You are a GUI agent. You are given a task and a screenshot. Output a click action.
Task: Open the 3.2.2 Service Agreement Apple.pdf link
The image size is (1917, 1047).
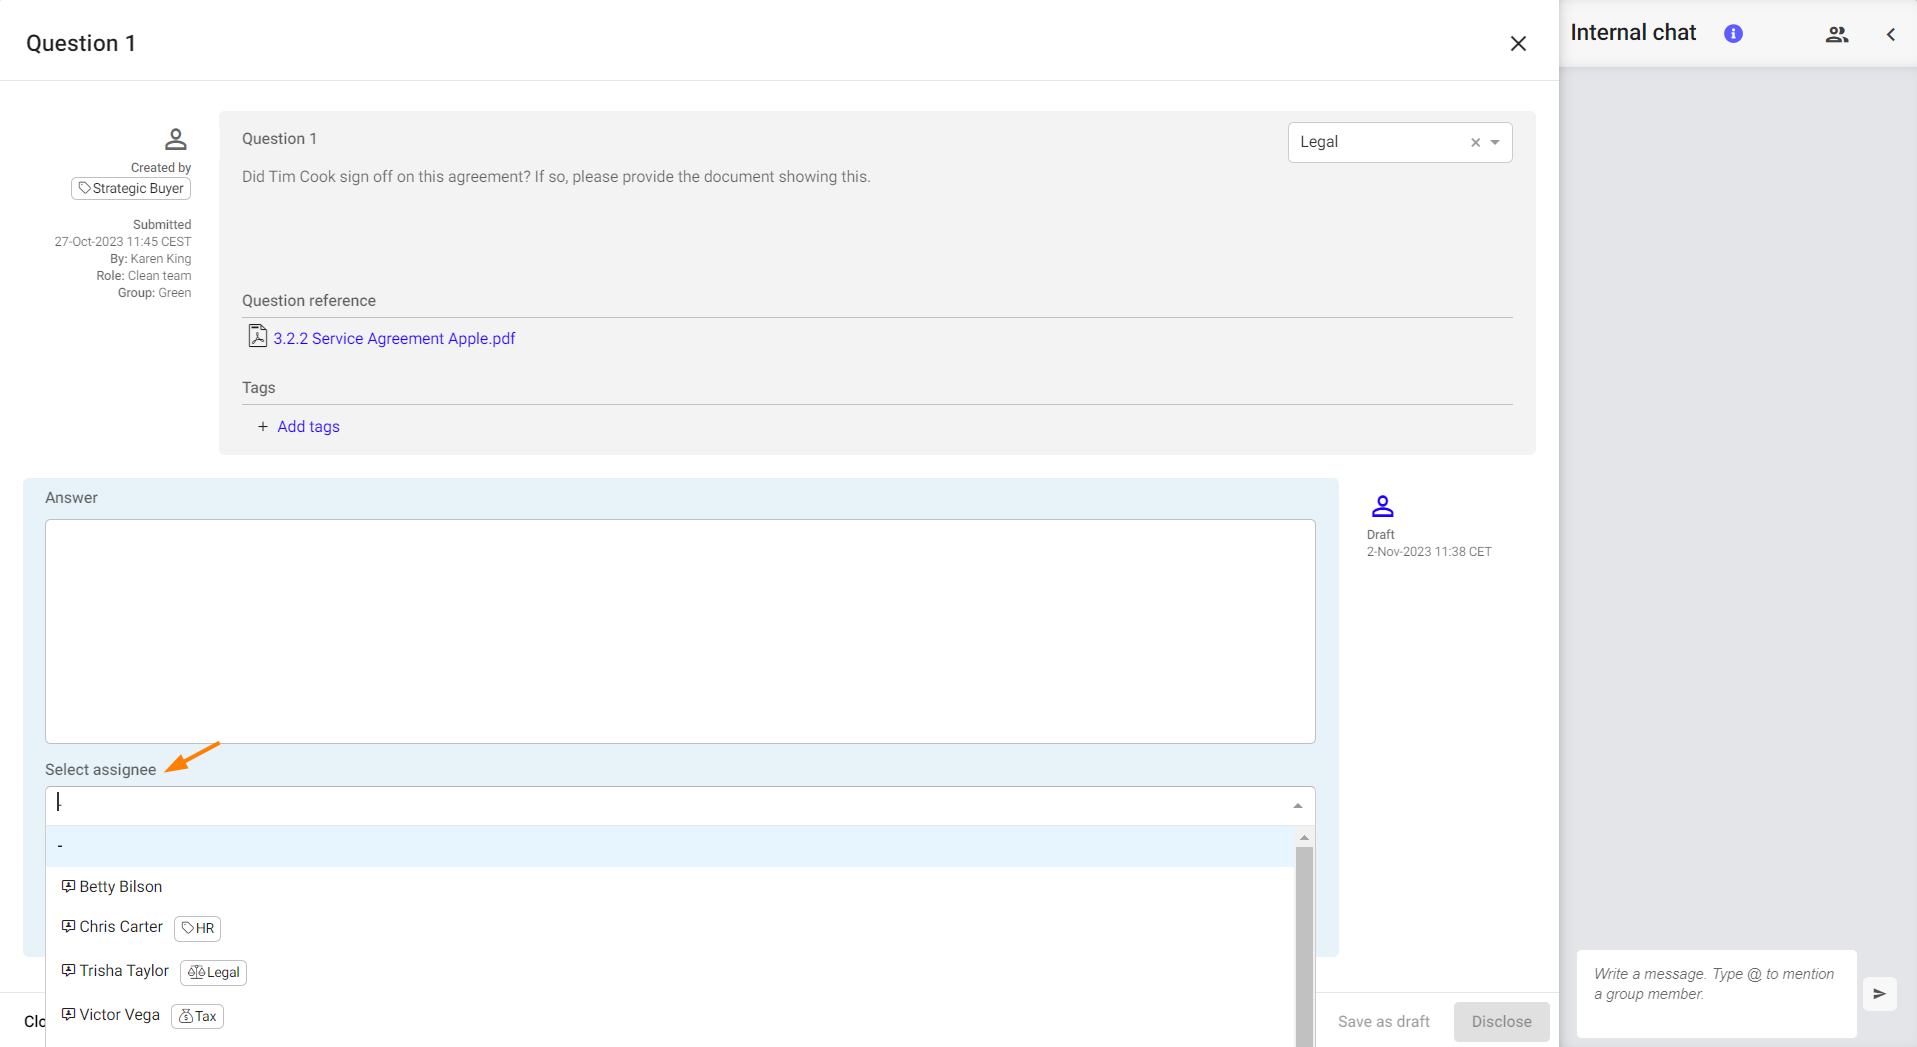point(394,339)
